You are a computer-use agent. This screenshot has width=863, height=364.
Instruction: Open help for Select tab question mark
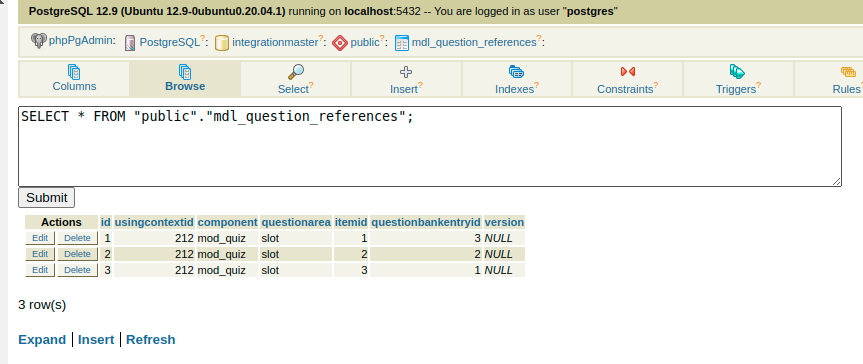coord(311,85)
